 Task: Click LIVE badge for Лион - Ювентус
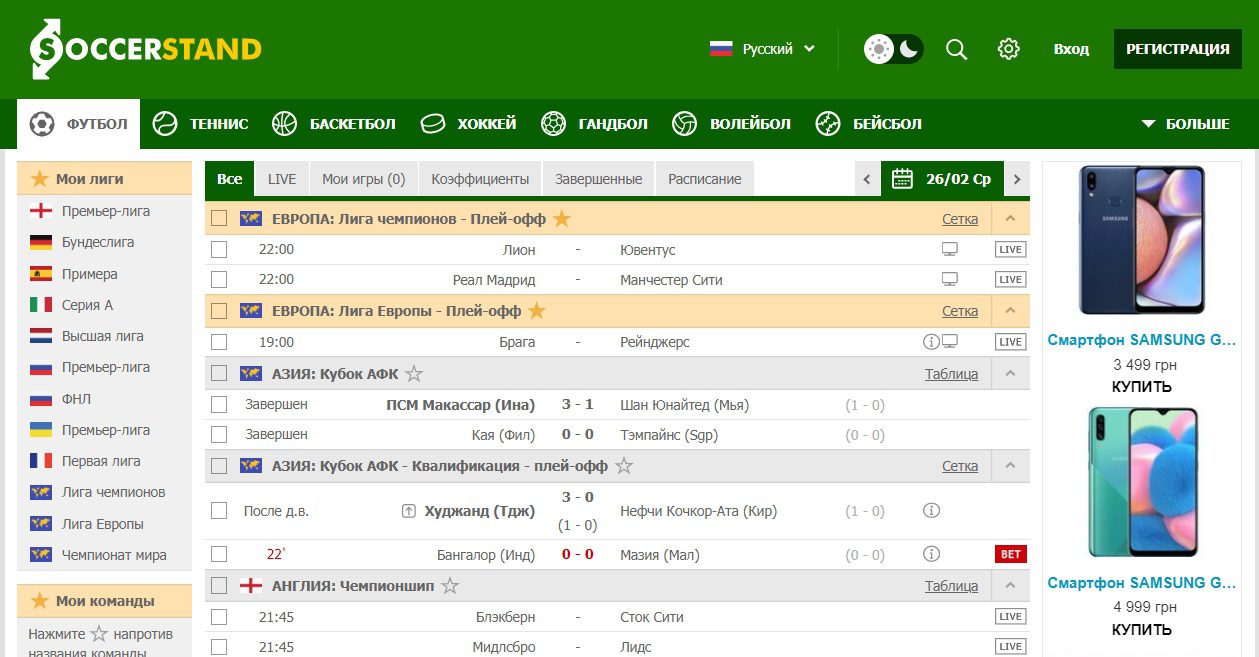point(1011,249)
